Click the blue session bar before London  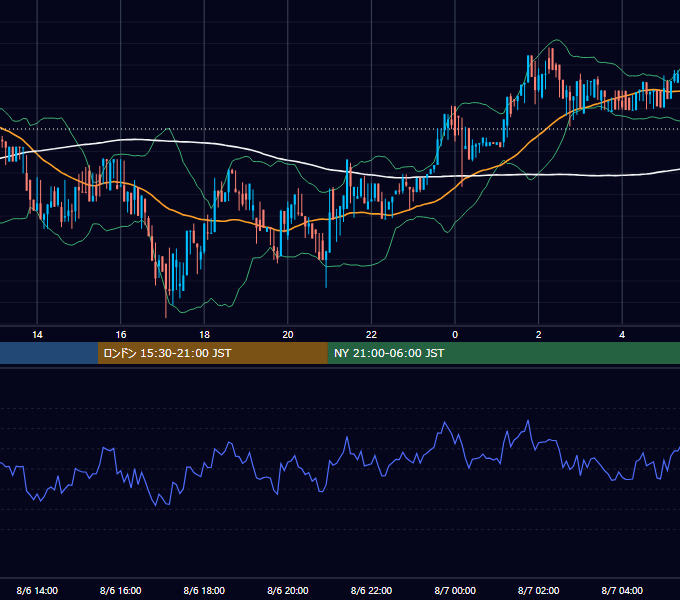[x=49, y=353]
